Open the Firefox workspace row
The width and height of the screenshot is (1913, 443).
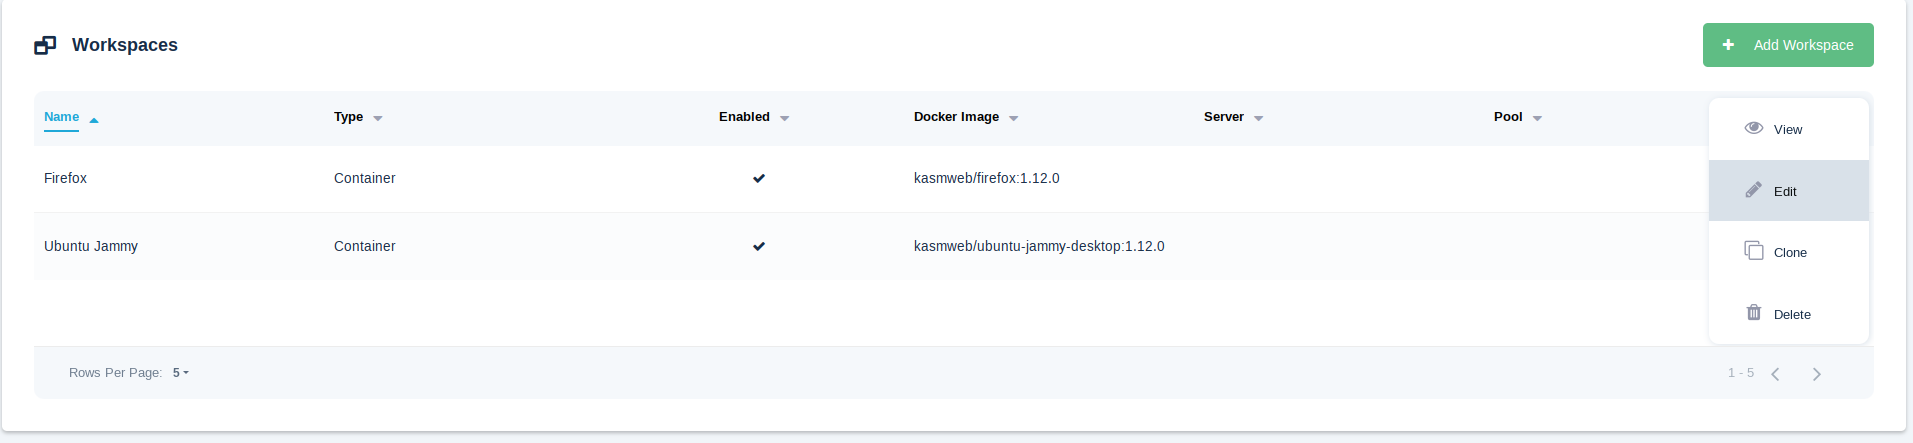click(x=66, y=178)
